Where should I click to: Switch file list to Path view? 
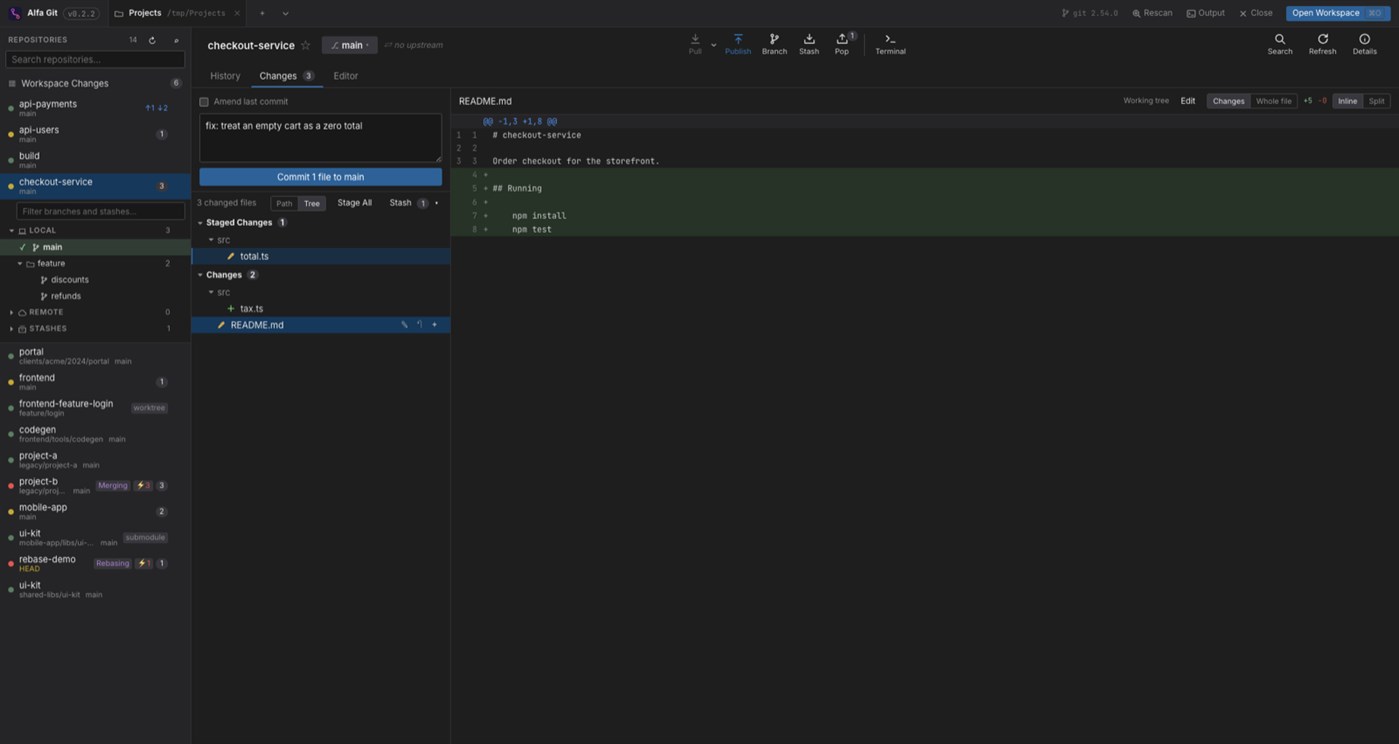coord(284,203)
